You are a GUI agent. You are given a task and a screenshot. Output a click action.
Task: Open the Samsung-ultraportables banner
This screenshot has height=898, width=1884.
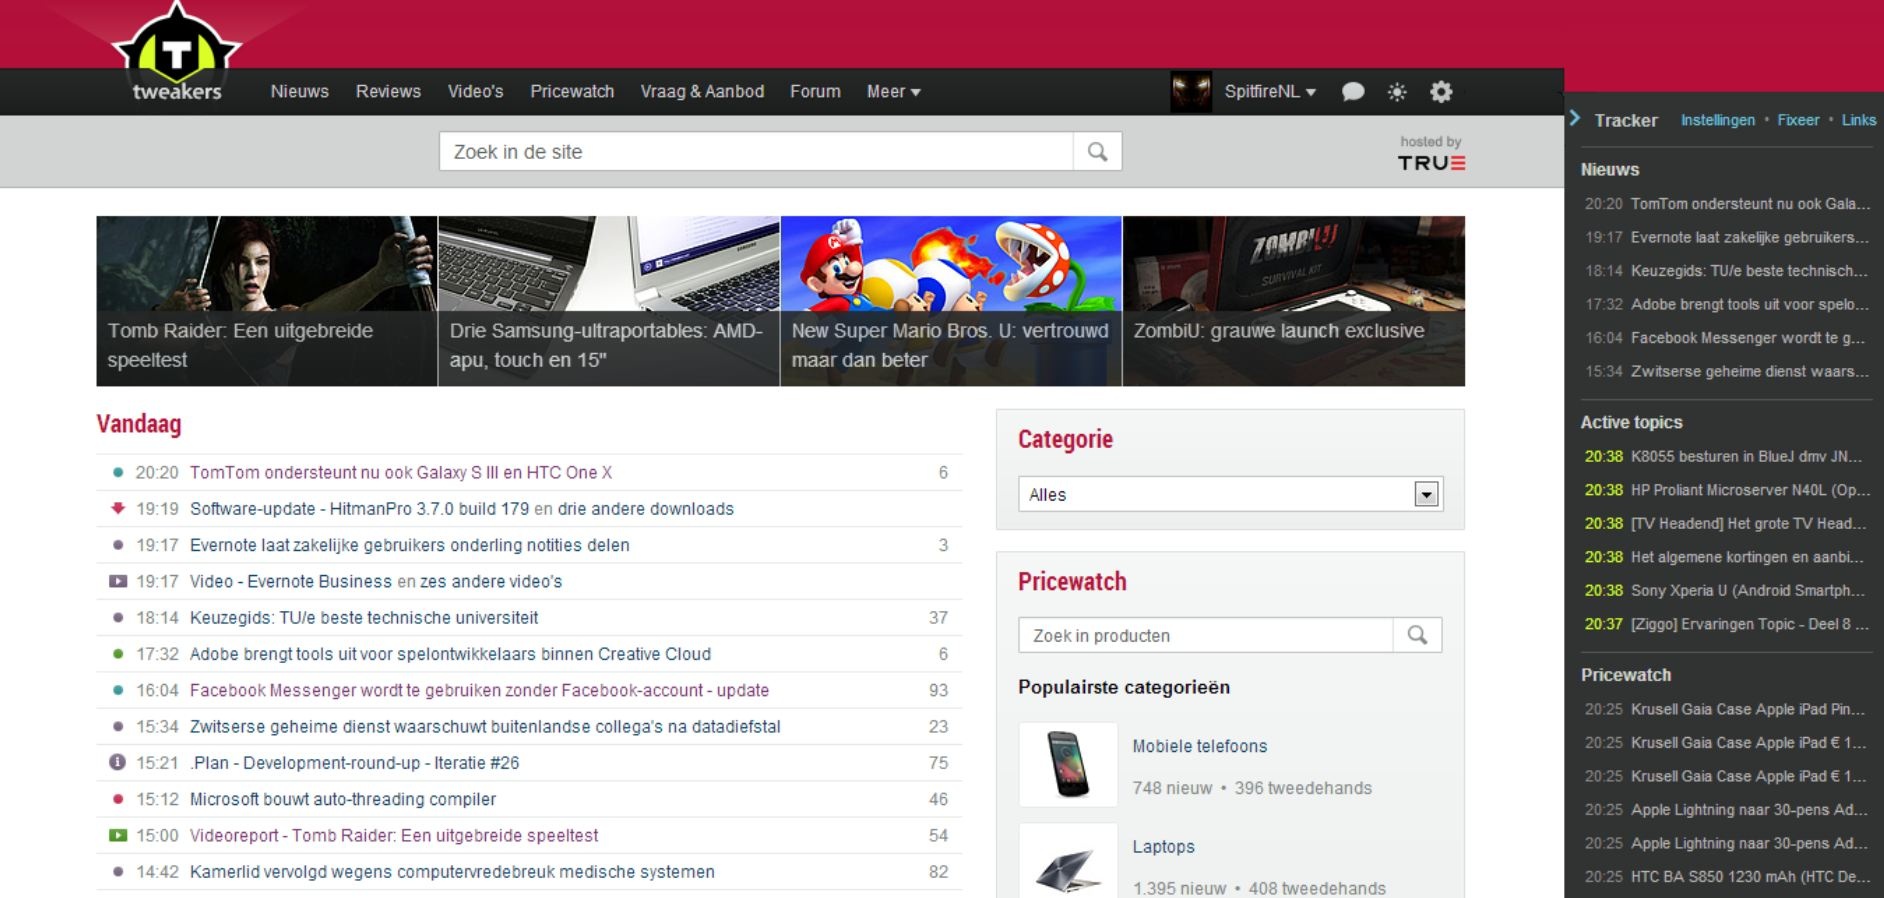tap(609, 301)
